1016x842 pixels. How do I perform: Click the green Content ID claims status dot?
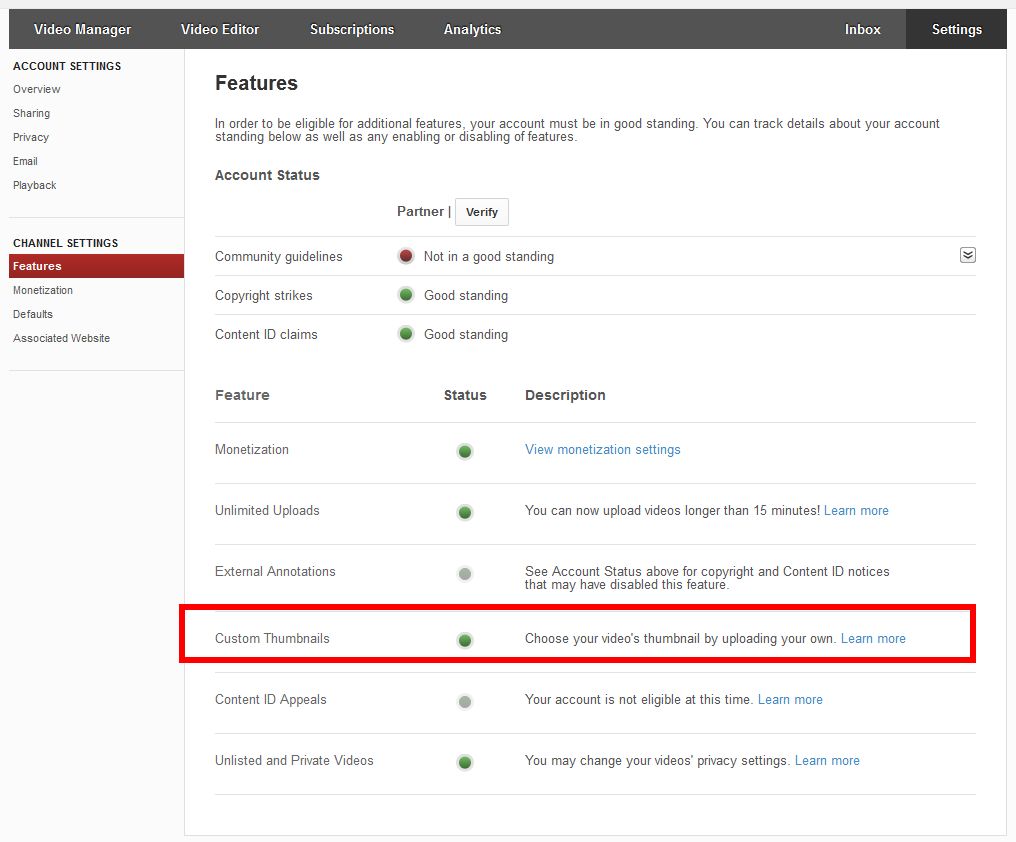(406, 334)
